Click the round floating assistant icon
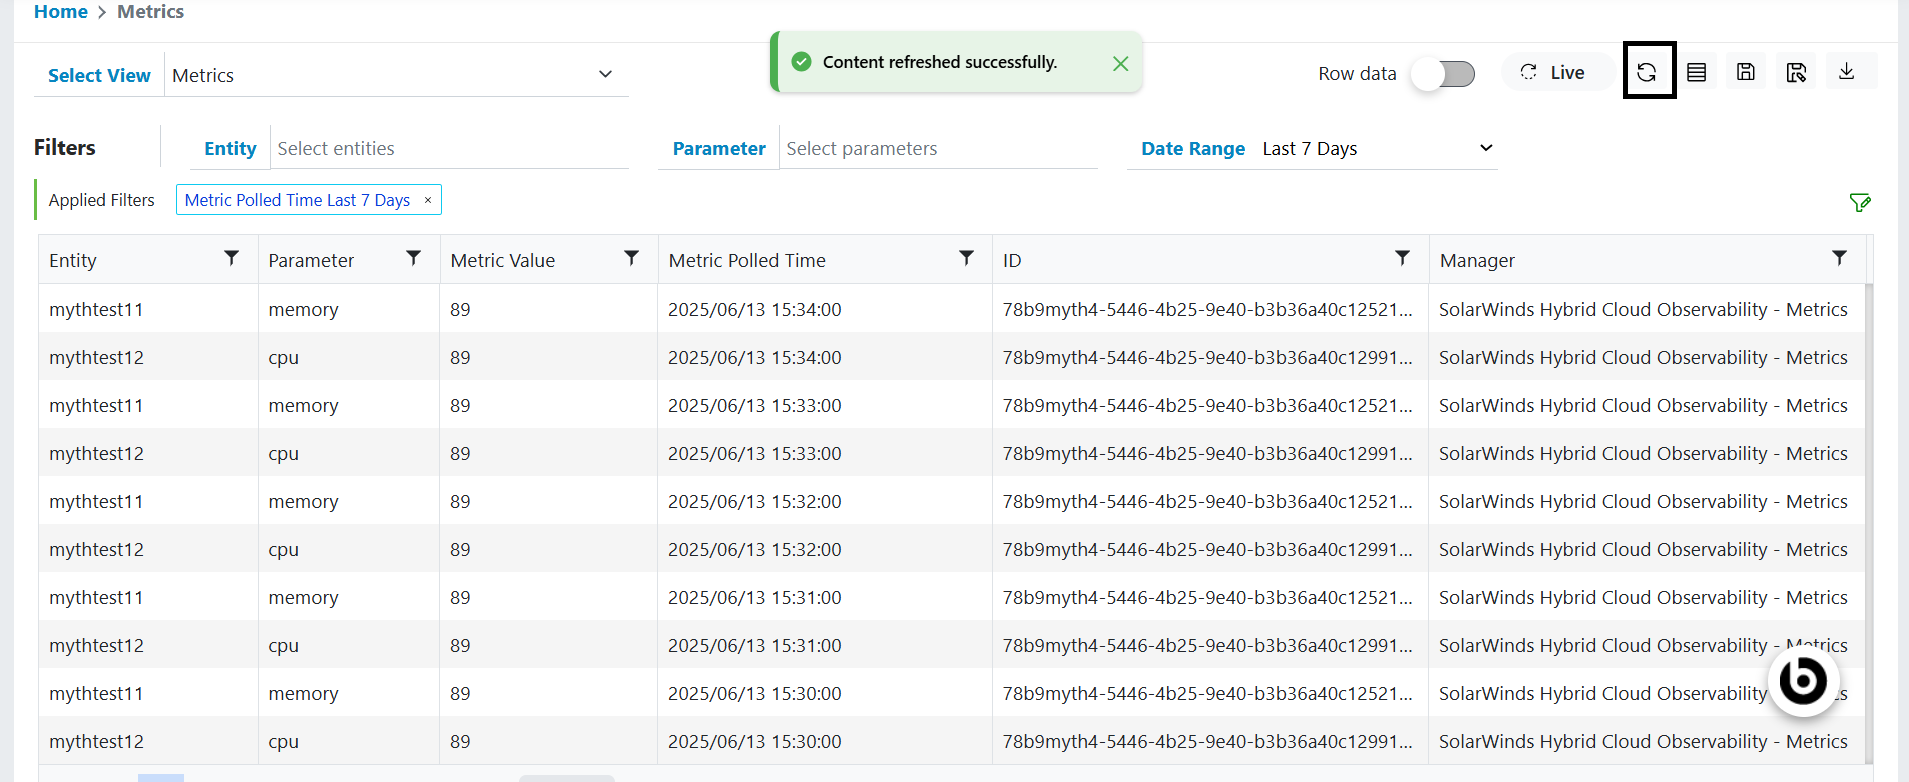This screenshot has width=1909, height=782. [x=1803, y=681]
